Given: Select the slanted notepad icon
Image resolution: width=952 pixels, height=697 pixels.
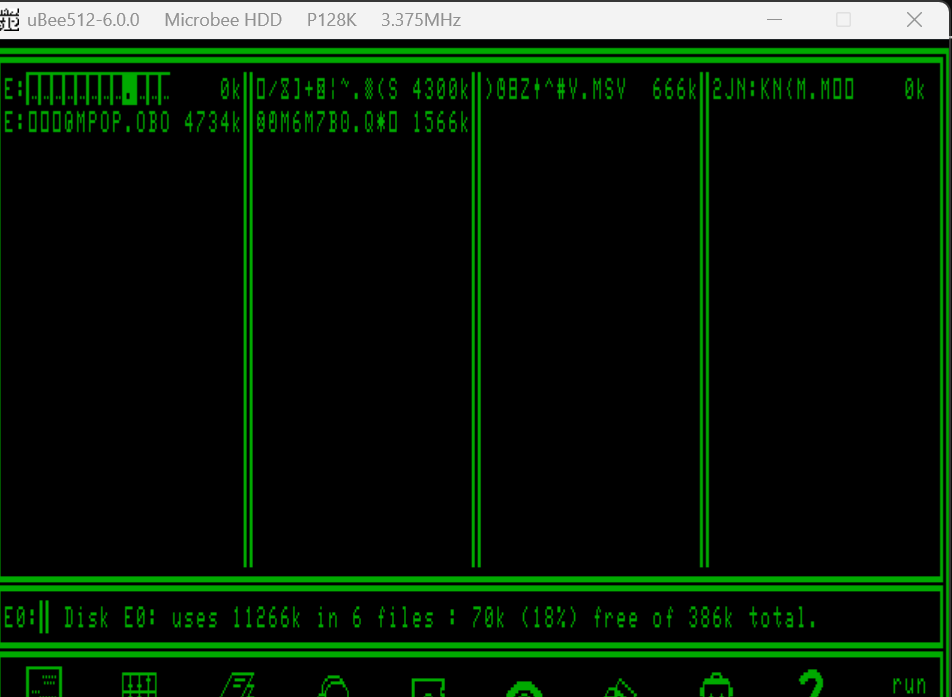Looking at the screenshot, I should pyautogui.click(x=236, y=685).
